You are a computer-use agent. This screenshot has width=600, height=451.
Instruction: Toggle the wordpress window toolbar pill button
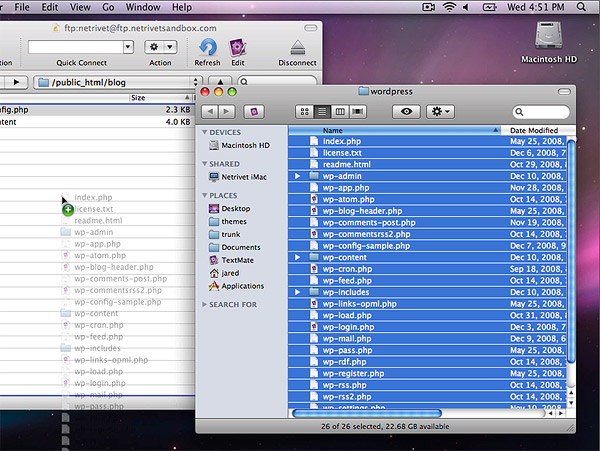[564, 92]
